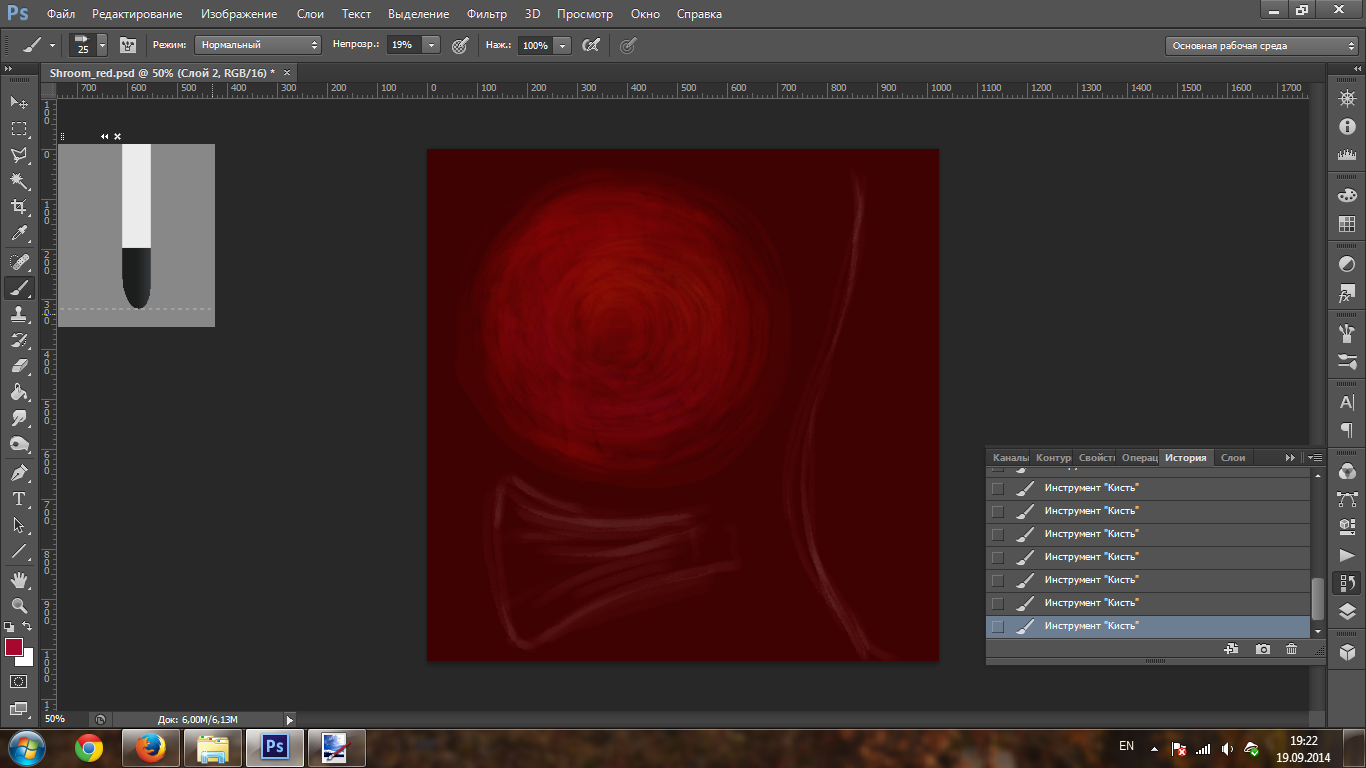Choose the Horizontal Type tool
Image resolution: width=1366 pixels, height=768 pixels.
tap(19, 499)
